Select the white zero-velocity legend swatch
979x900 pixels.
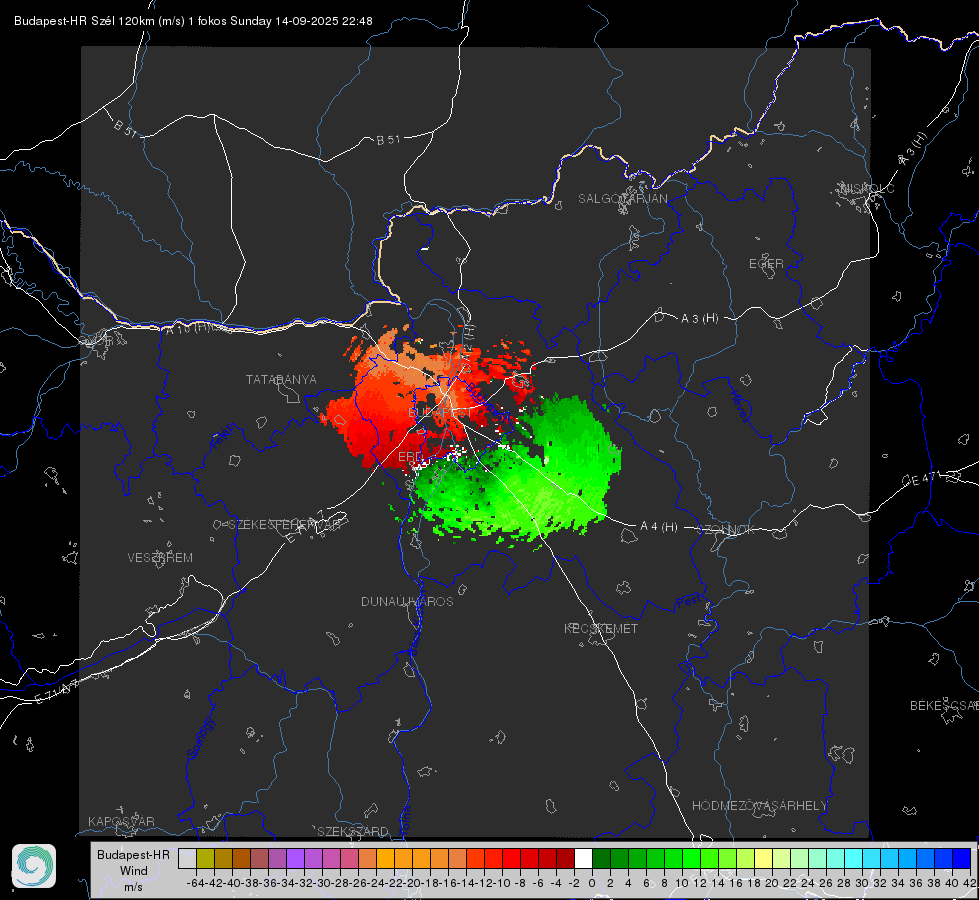point(583,859)
